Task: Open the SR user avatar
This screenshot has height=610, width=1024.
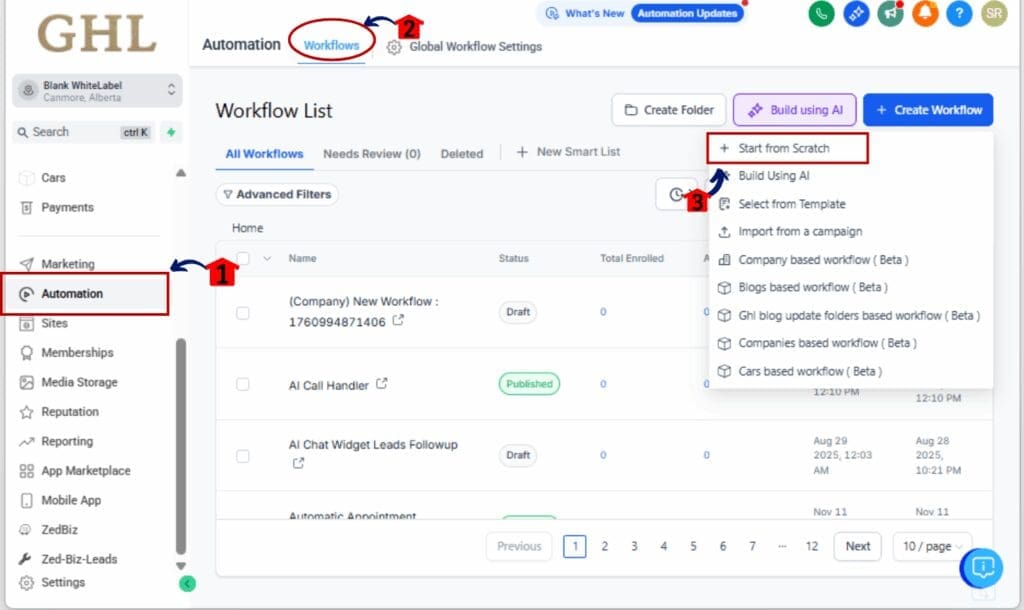Action: pos(994,15)
